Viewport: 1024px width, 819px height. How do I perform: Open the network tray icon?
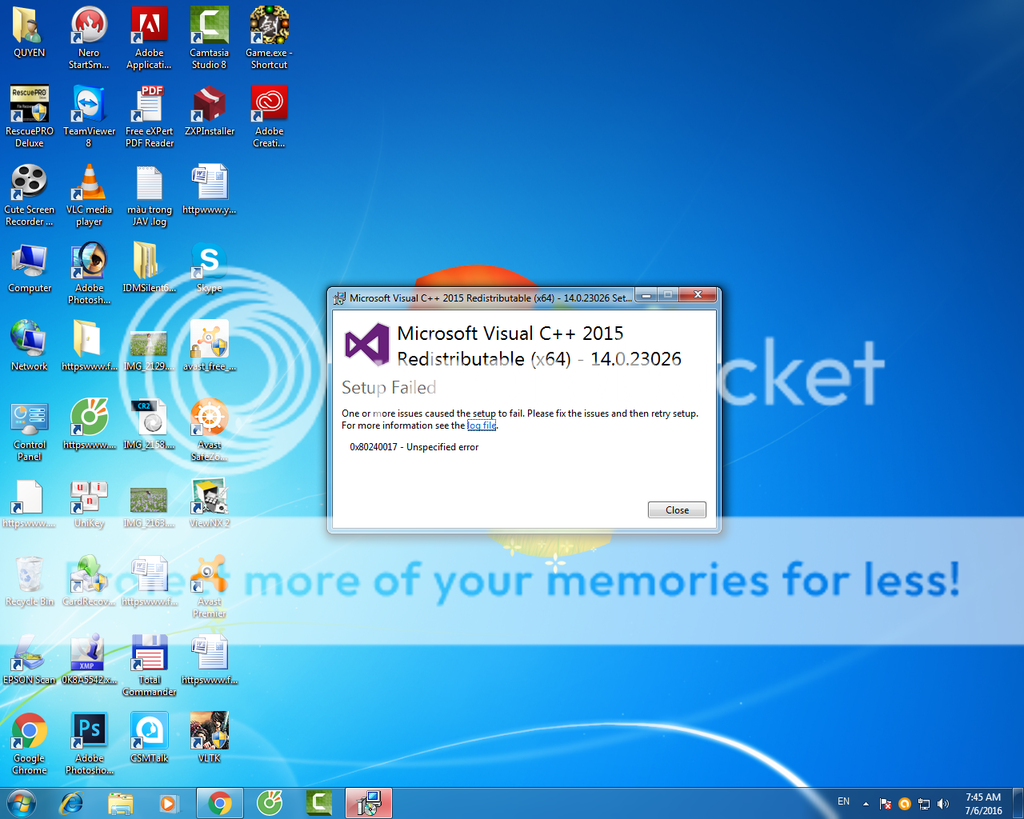click(x=923, y=803)
